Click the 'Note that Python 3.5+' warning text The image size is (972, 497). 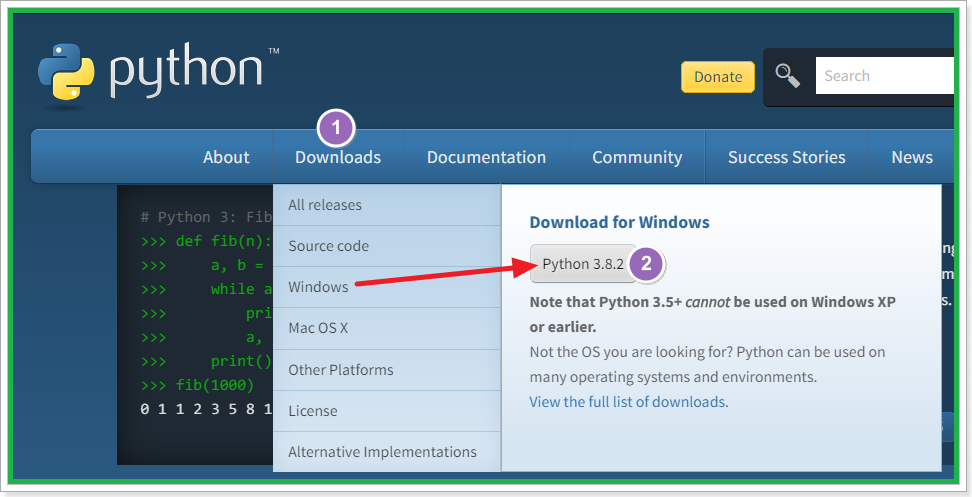(712, 314)
